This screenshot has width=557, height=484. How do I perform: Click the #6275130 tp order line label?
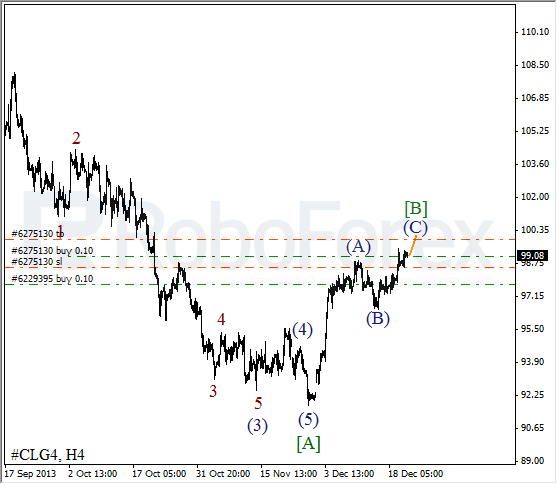click(x=38, y=234)
